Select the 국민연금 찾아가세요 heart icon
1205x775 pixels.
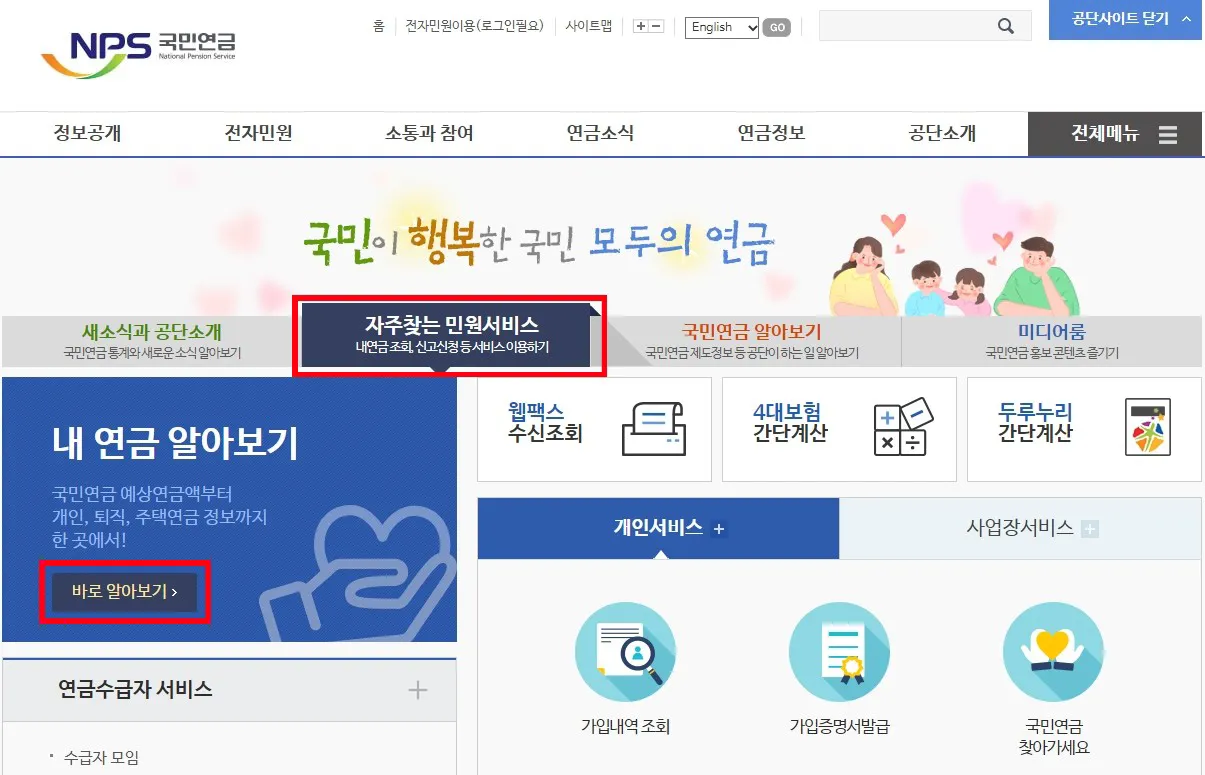point(1053,650)
